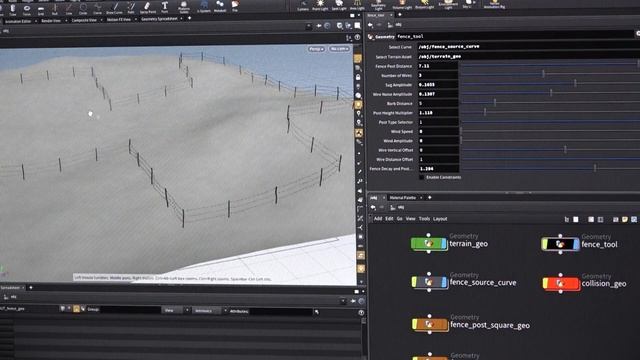Toggle display flag on fence_tool node

click(576, 244)
